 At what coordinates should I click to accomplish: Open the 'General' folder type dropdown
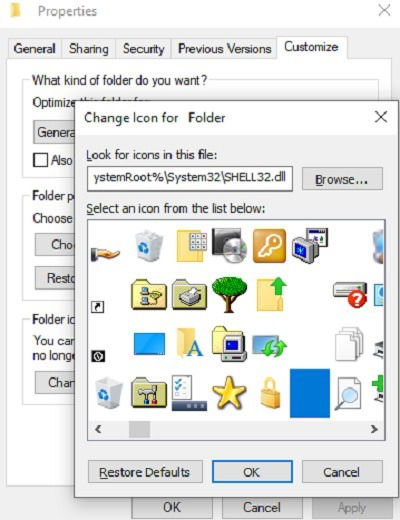[54, 132]
